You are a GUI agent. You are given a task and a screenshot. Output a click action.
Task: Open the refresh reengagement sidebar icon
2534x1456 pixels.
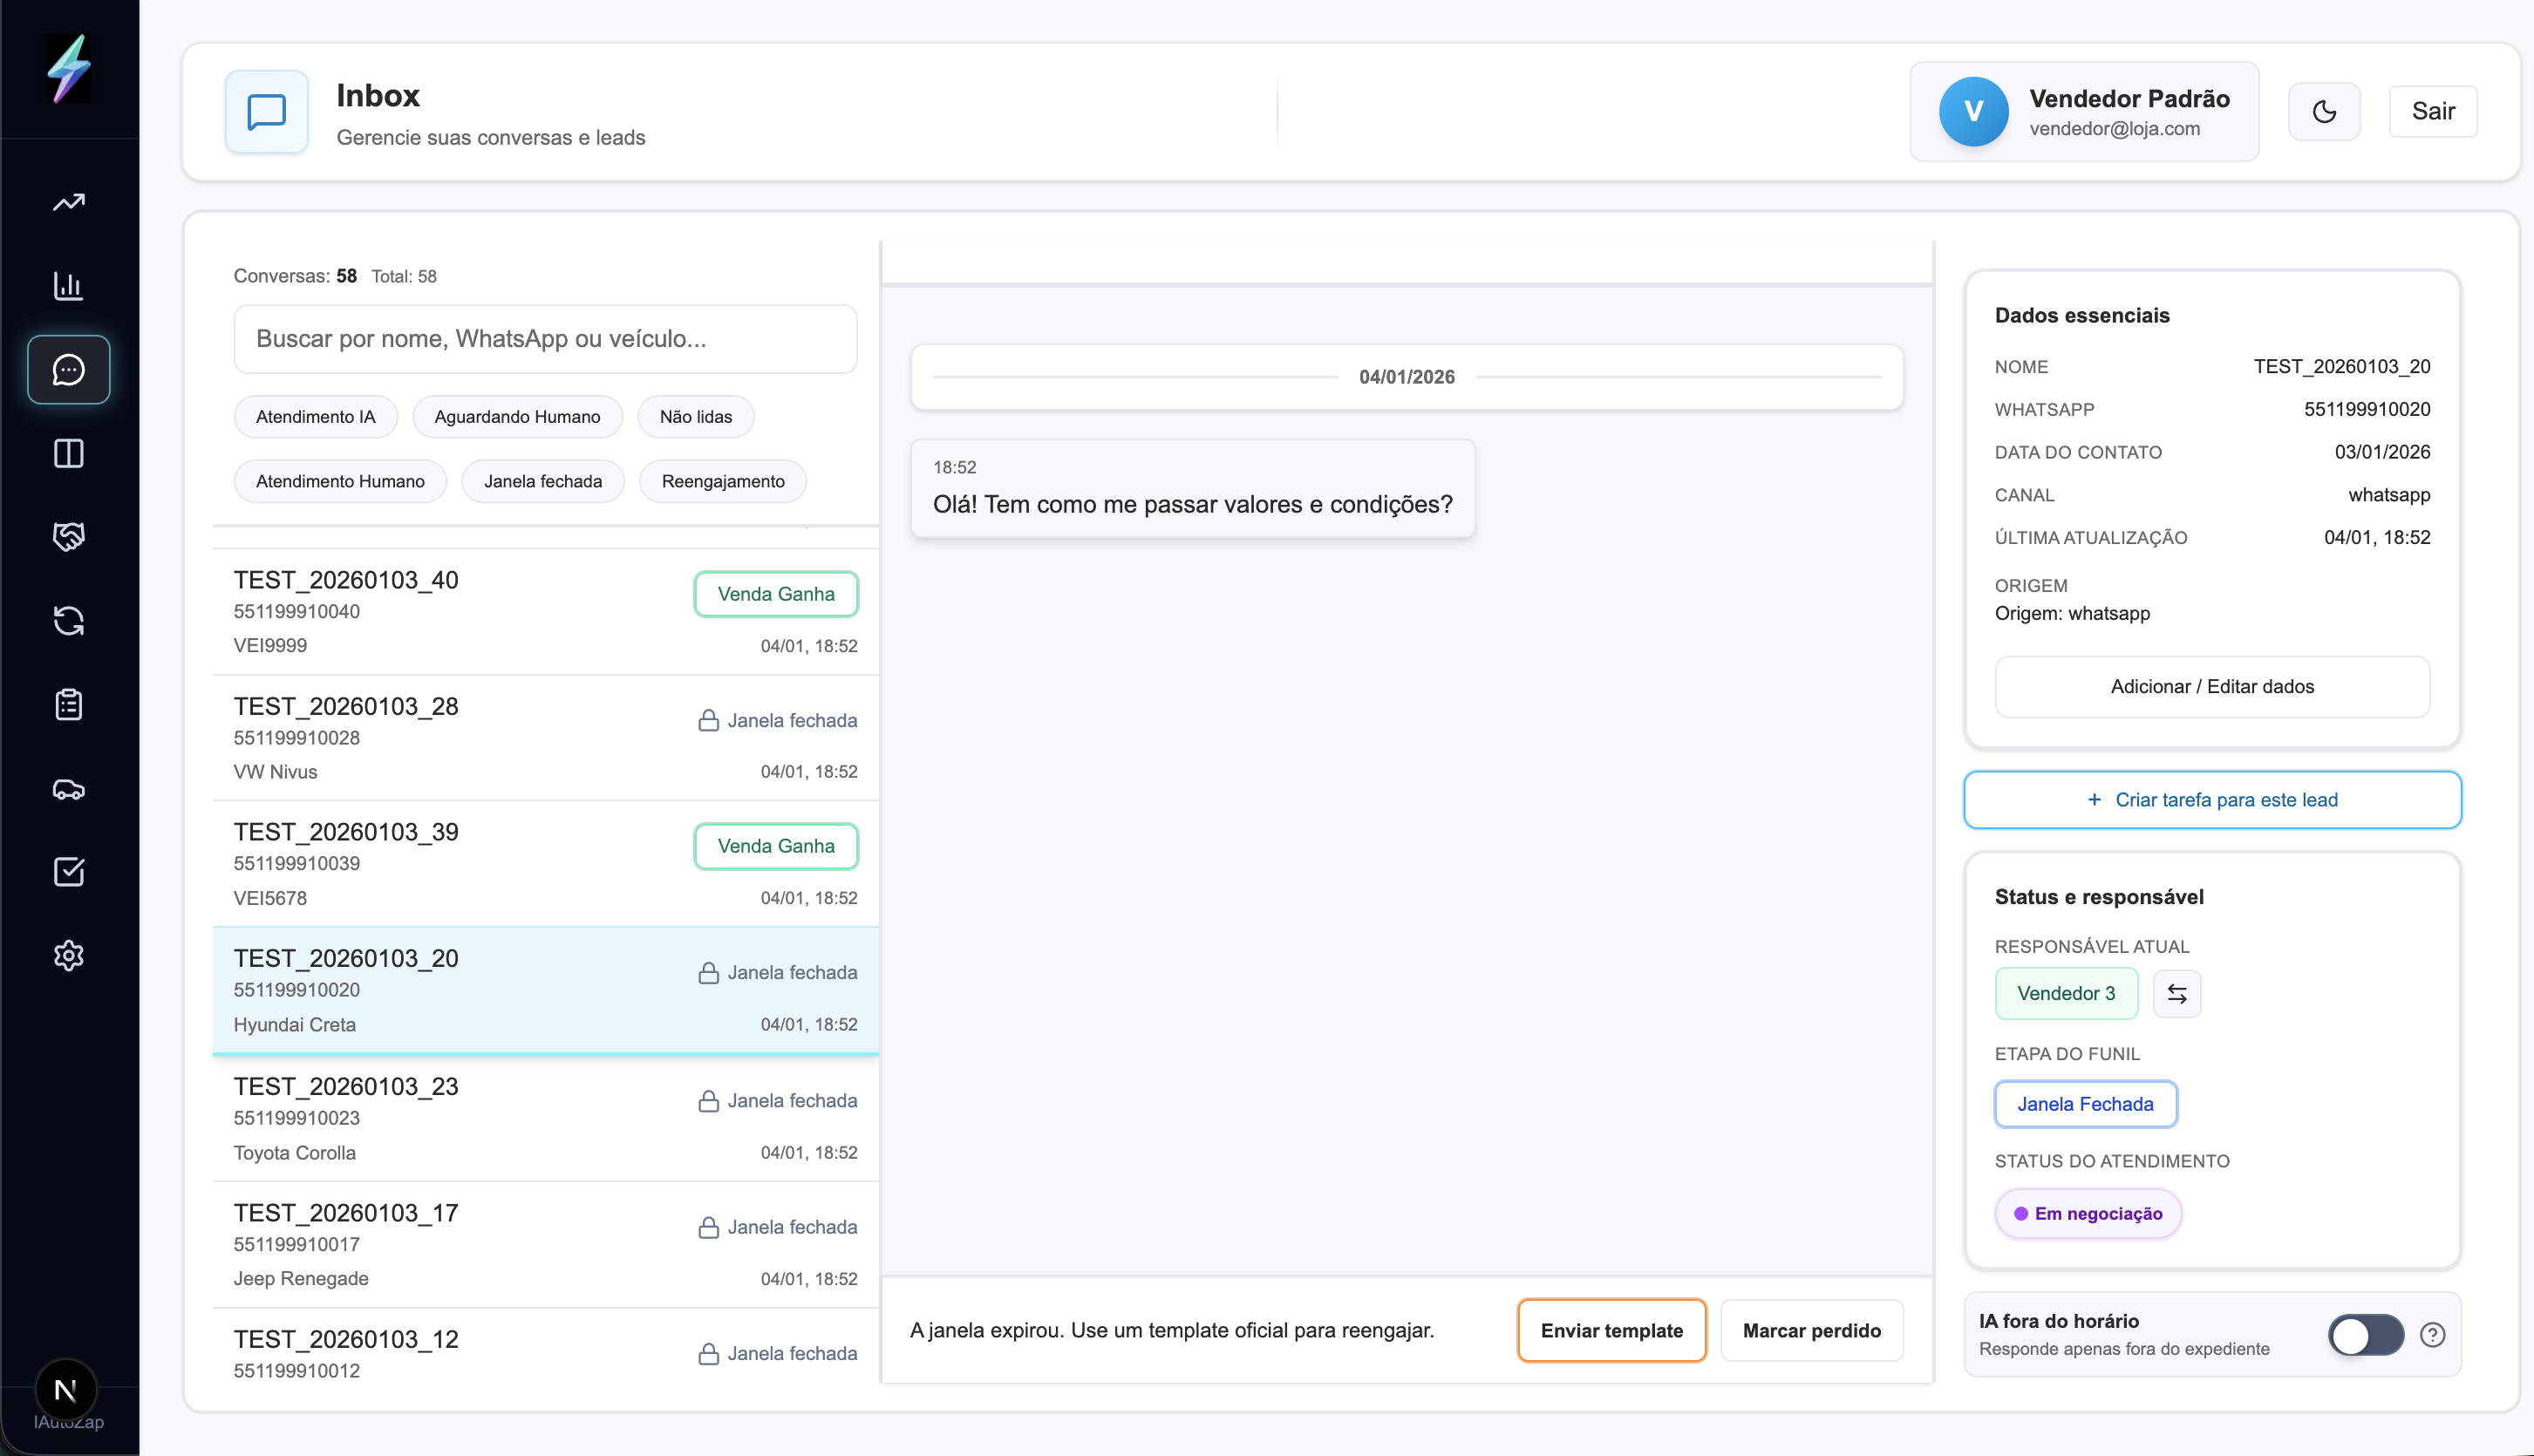tap(68, 620)
